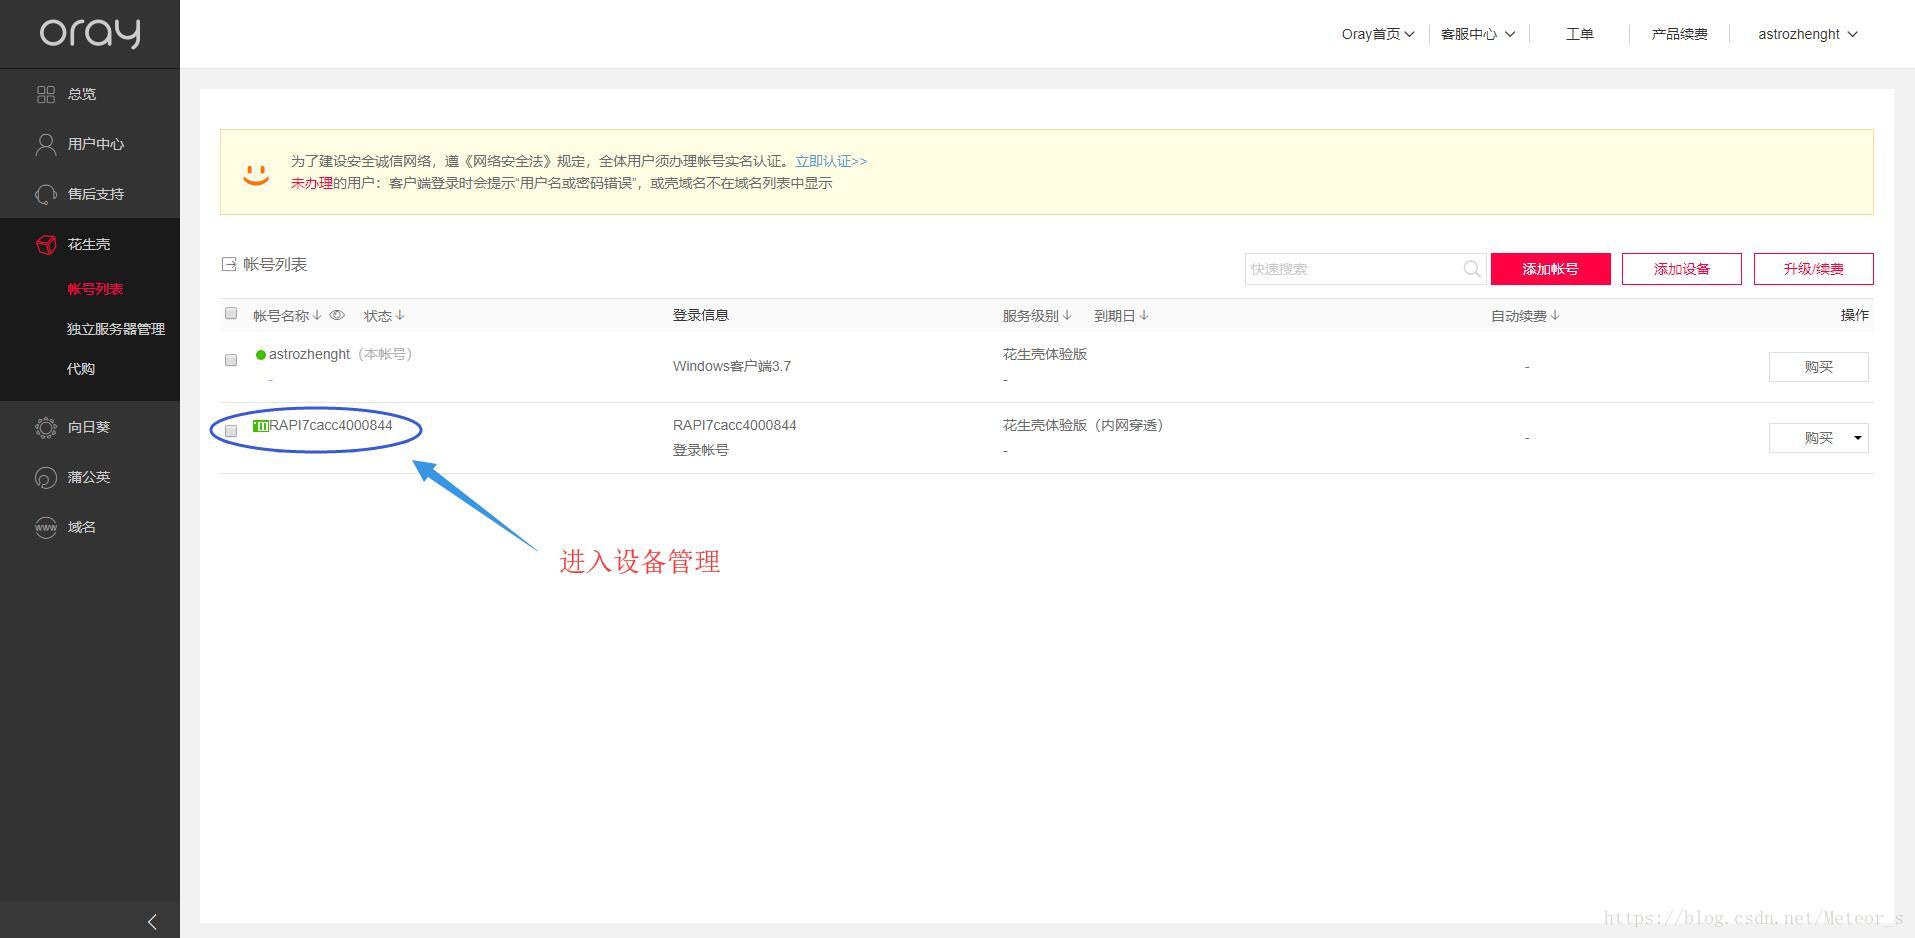Image resolution: width=1915 pixels, height=938 pixels.
Task: Click the green device icon beside RAPI7cacc4000844
Action: [261, 426]
